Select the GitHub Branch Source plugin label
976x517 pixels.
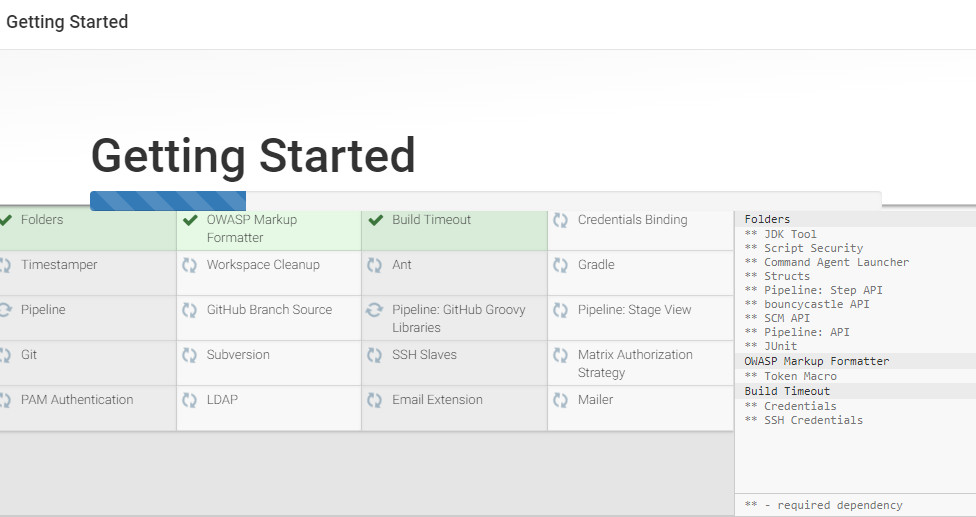(269, 309)
